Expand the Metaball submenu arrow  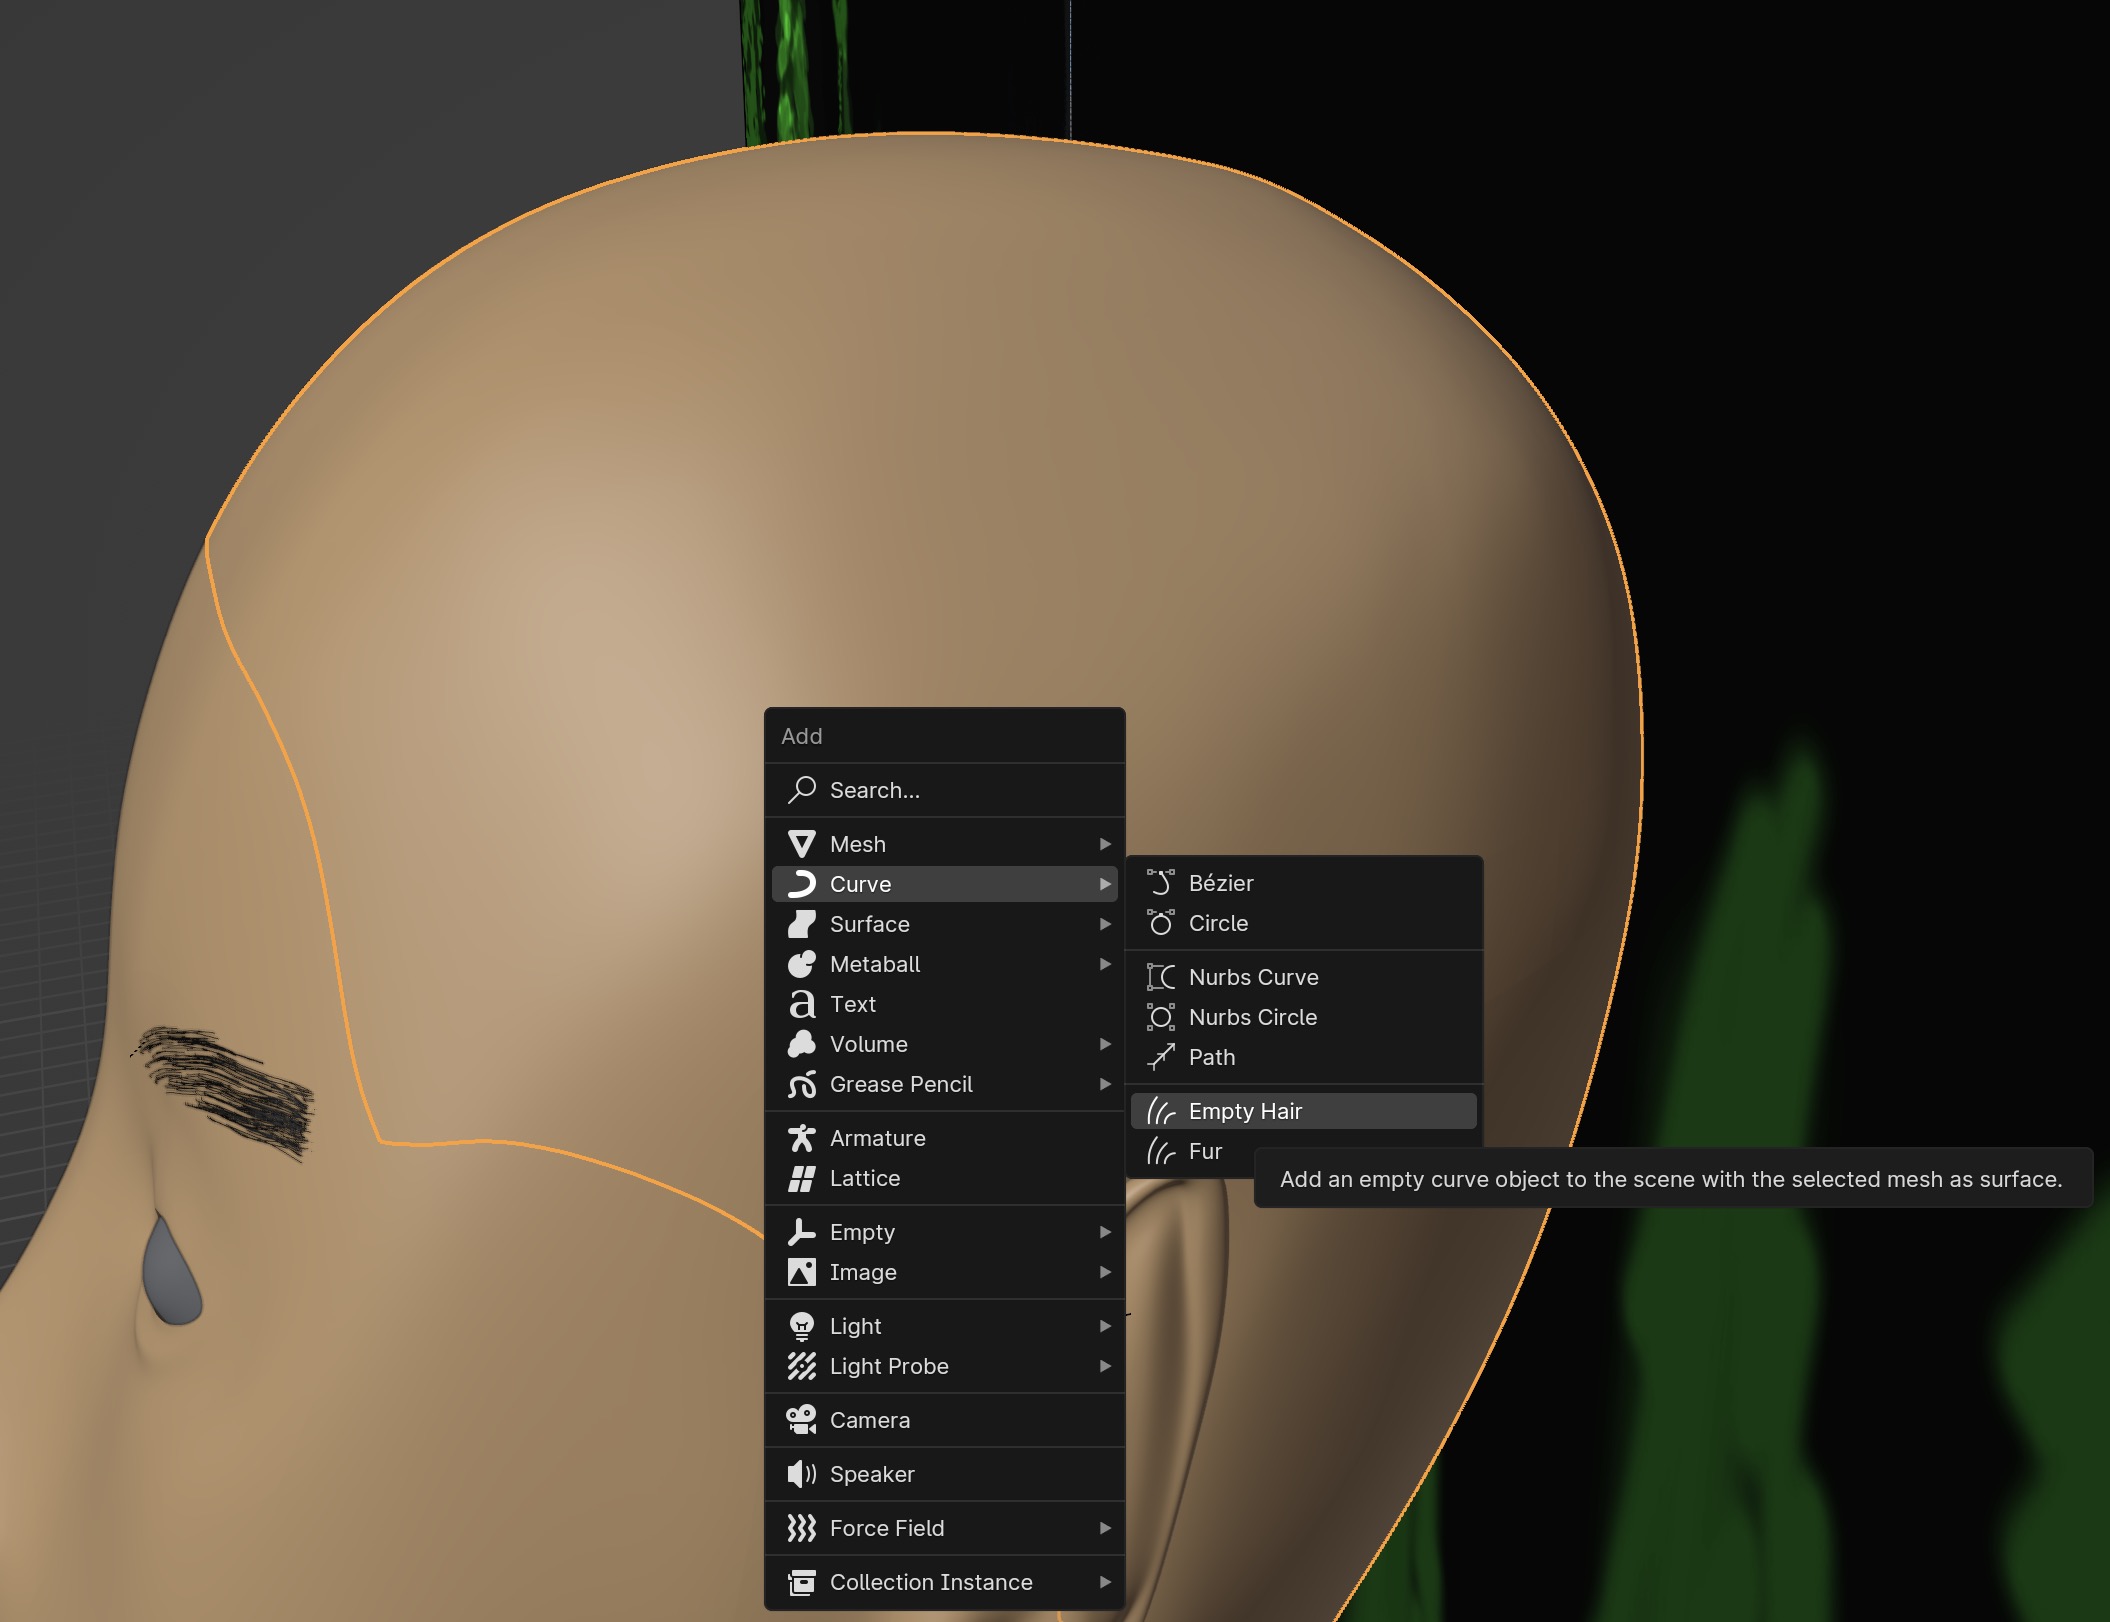(1105, 964)
